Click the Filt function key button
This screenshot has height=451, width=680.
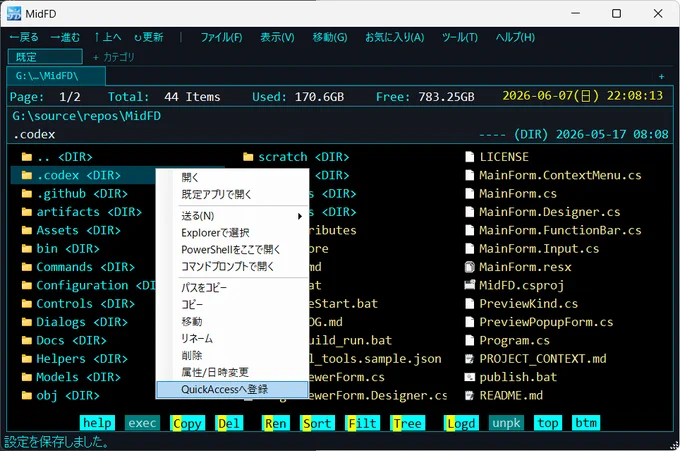click(x=363, y=423)
